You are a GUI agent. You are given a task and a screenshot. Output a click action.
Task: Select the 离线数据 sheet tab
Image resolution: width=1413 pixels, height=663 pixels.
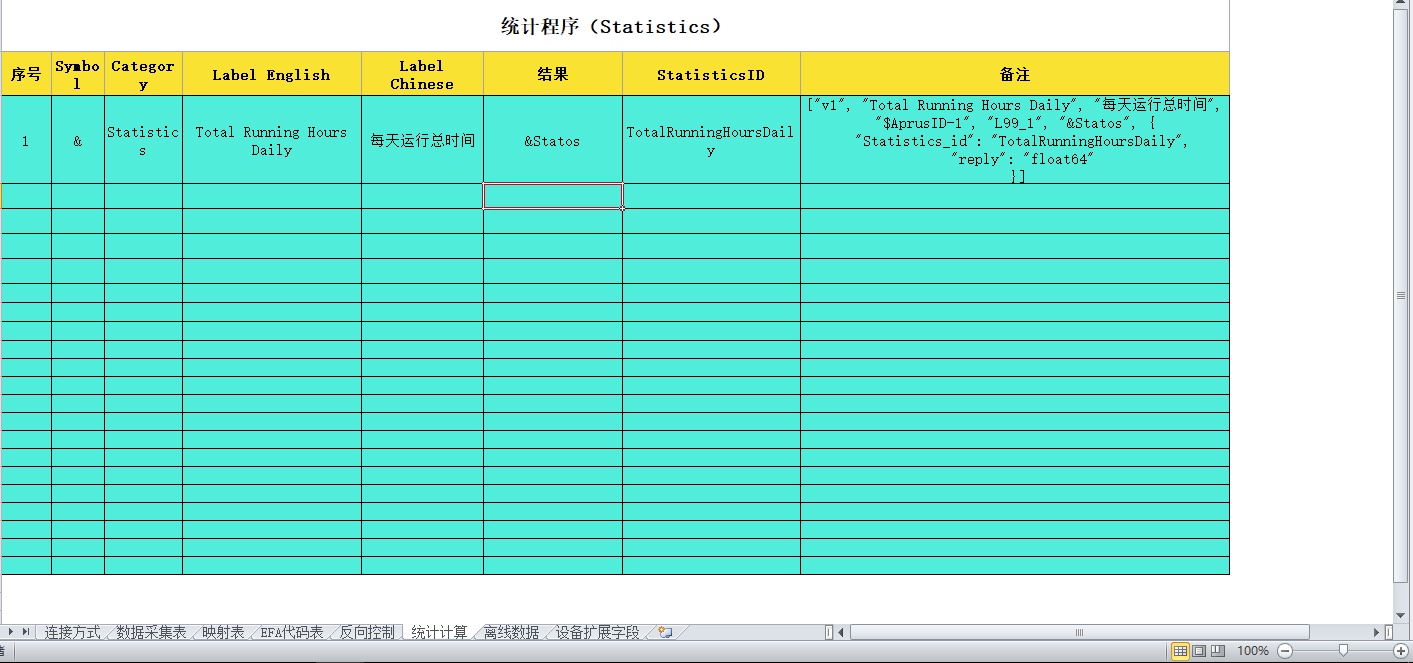click(x=511, y=633)
